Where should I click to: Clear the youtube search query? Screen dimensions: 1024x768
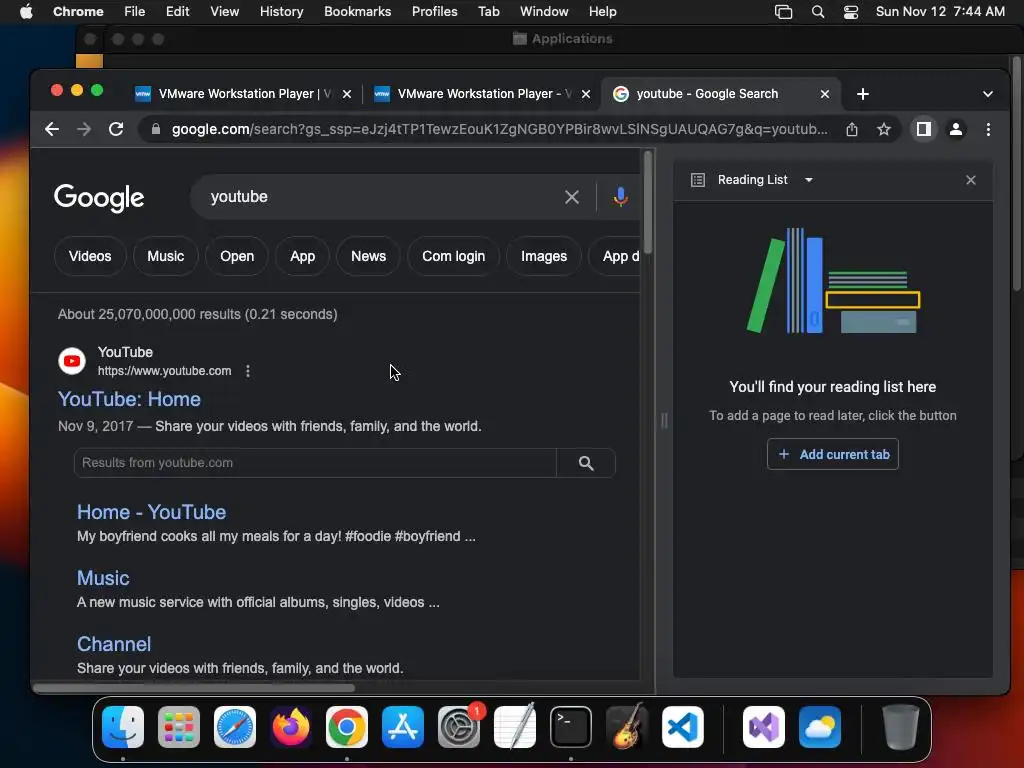click(571, 197)
